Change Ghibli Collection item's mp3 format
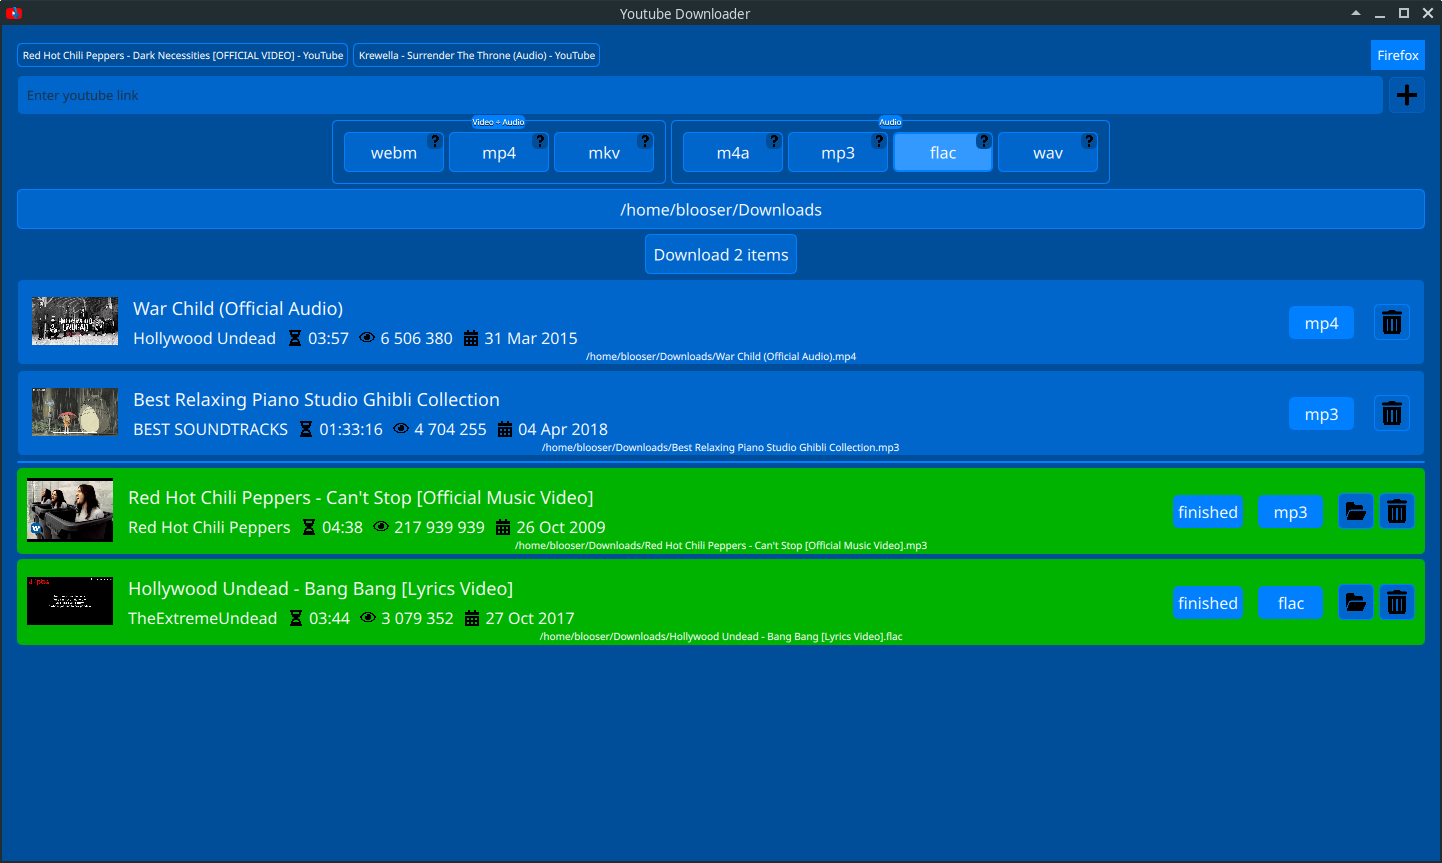 (x=1320, y=414)
